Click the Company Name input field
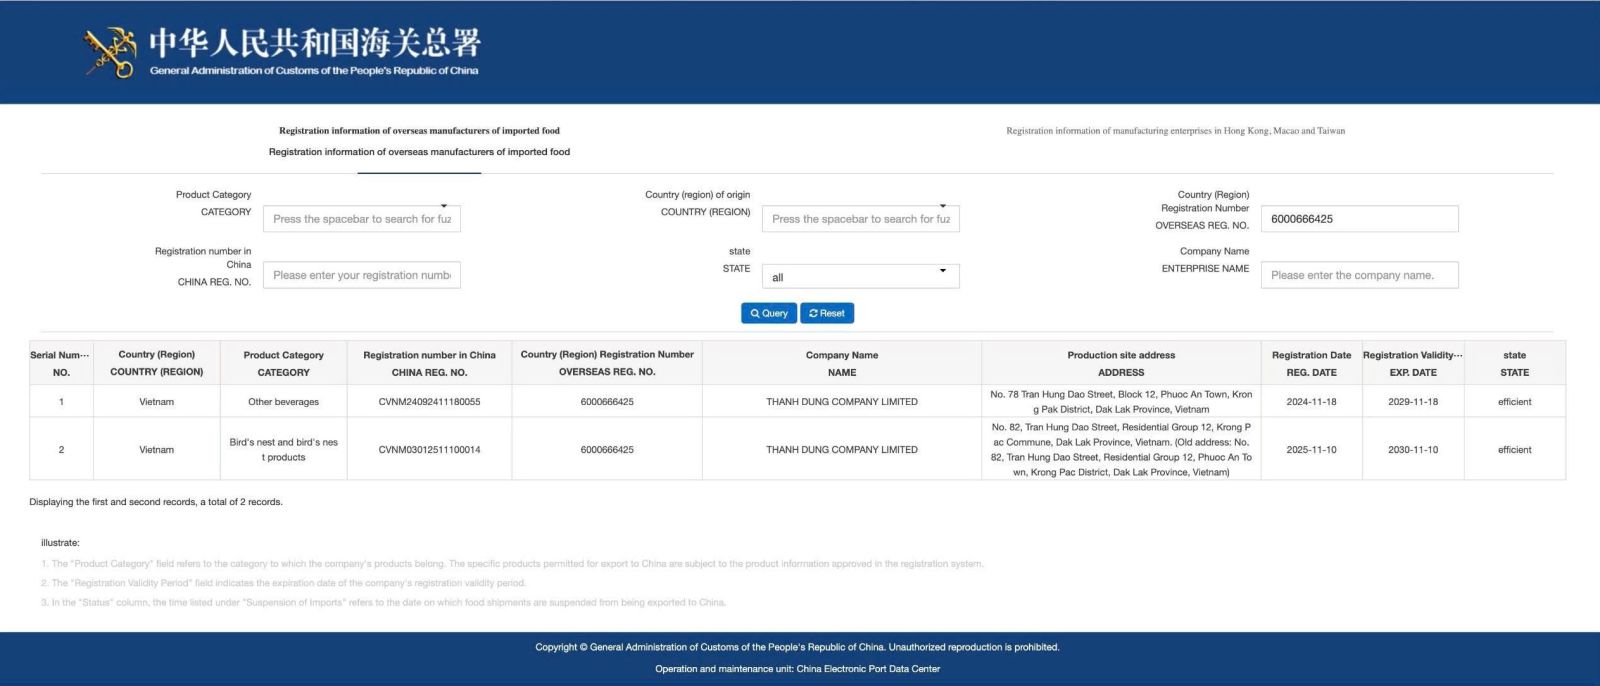 point(1360,275)
